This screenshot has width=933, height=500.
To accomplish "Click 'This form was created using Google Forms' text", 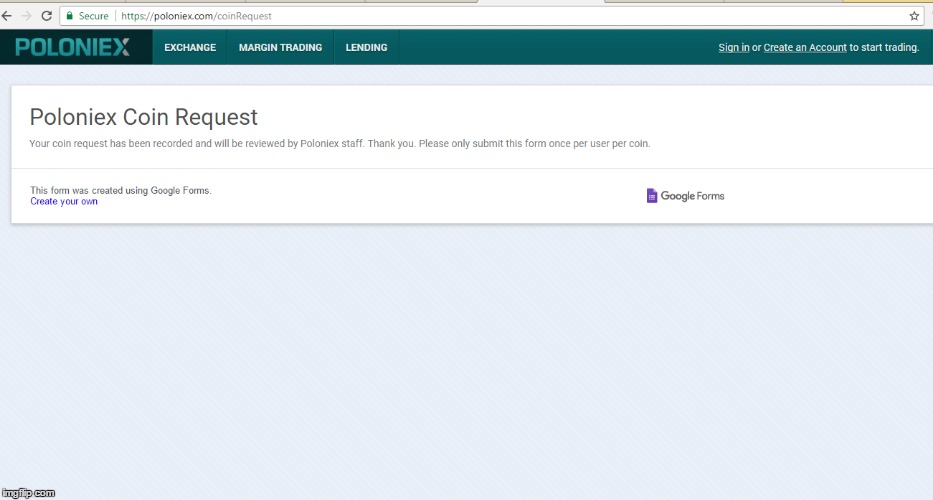I will (121, 190).
